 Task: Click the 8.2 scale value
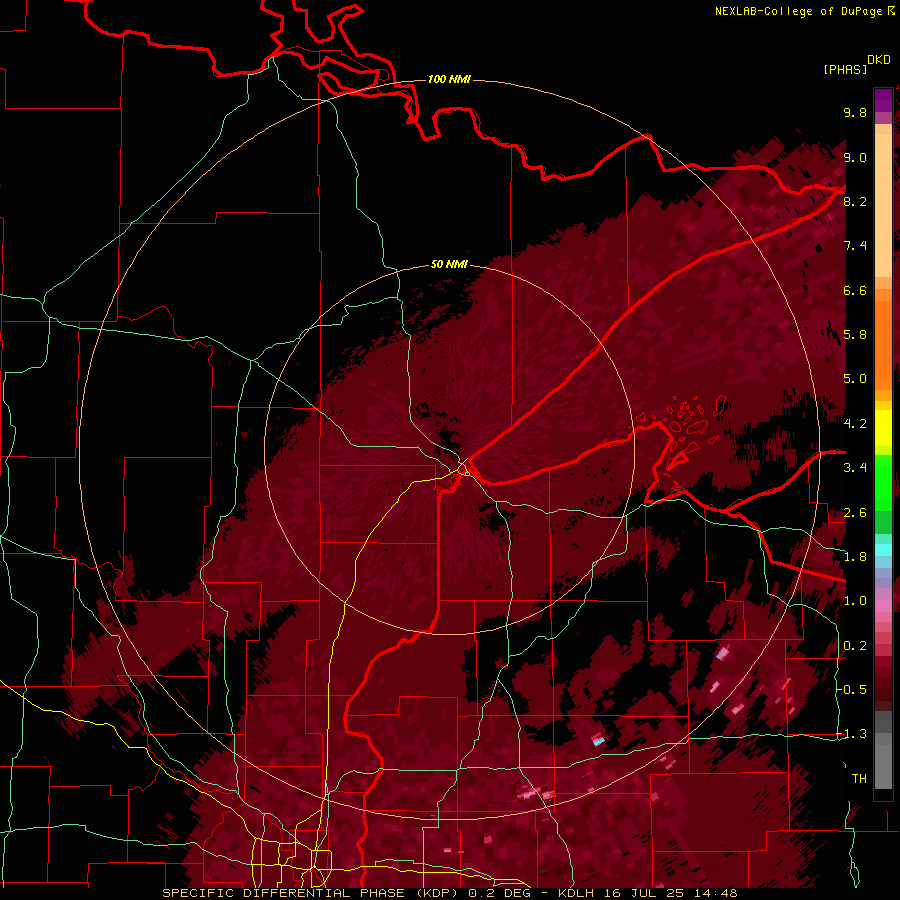(855, 201)
